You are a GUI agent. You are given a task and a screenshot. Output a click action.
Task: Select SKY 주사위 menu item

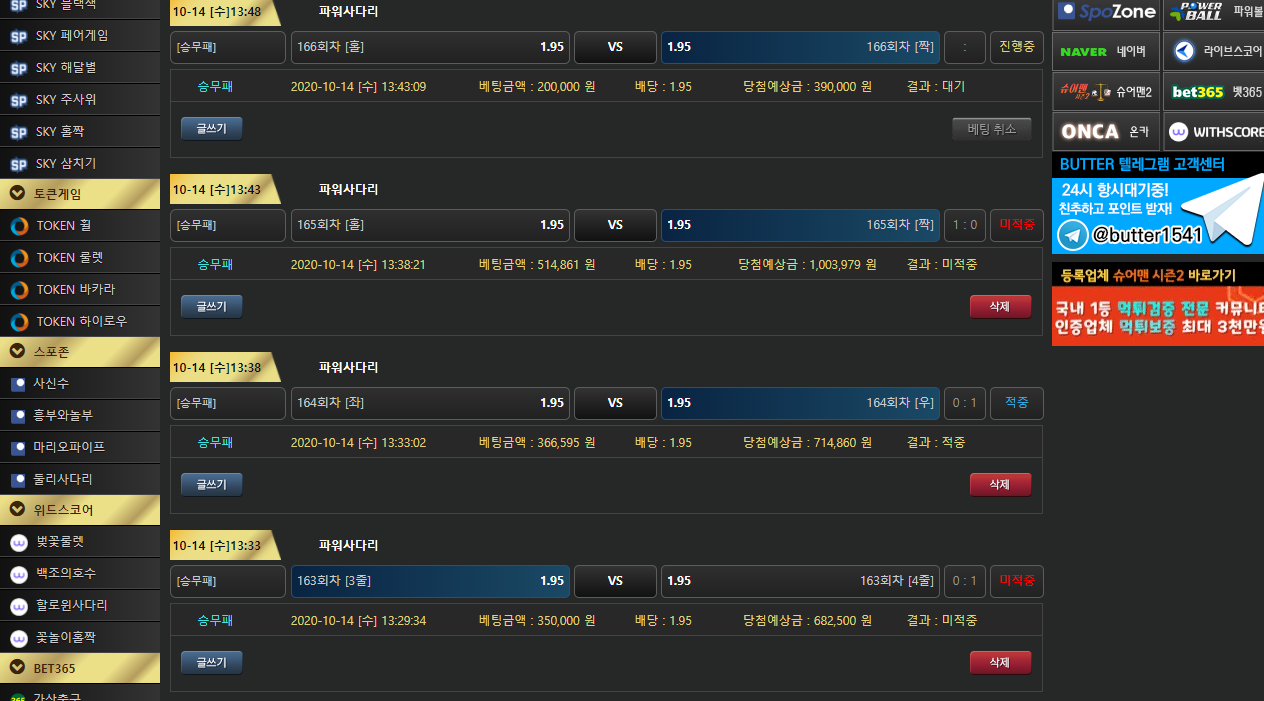[66, 100]
